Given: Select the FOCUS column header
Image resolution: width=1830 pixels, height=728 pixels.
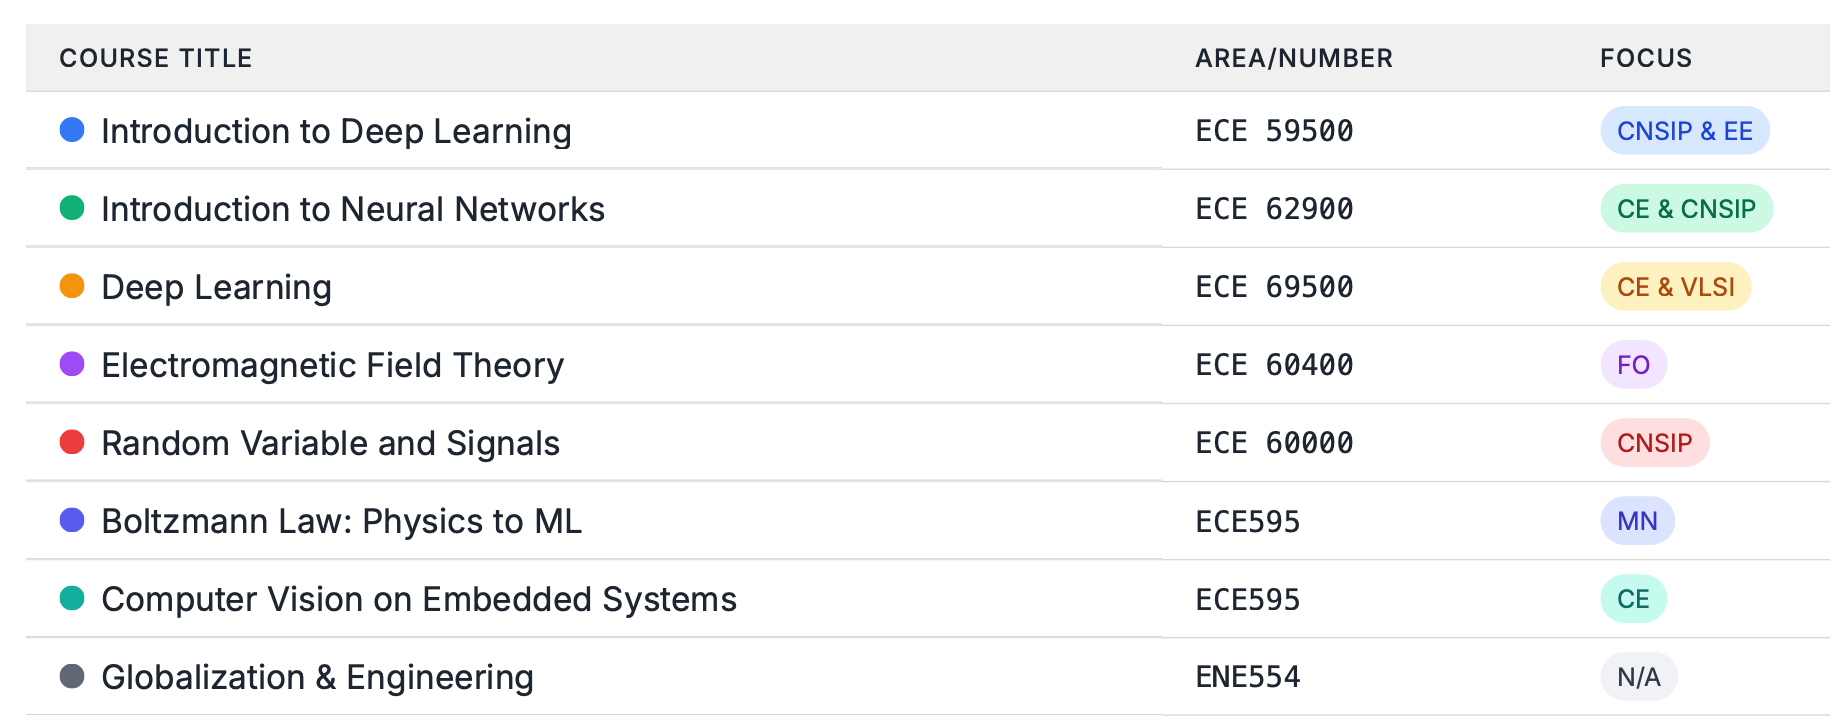Looking at the screenshot, I should (x=1646, y=58).
